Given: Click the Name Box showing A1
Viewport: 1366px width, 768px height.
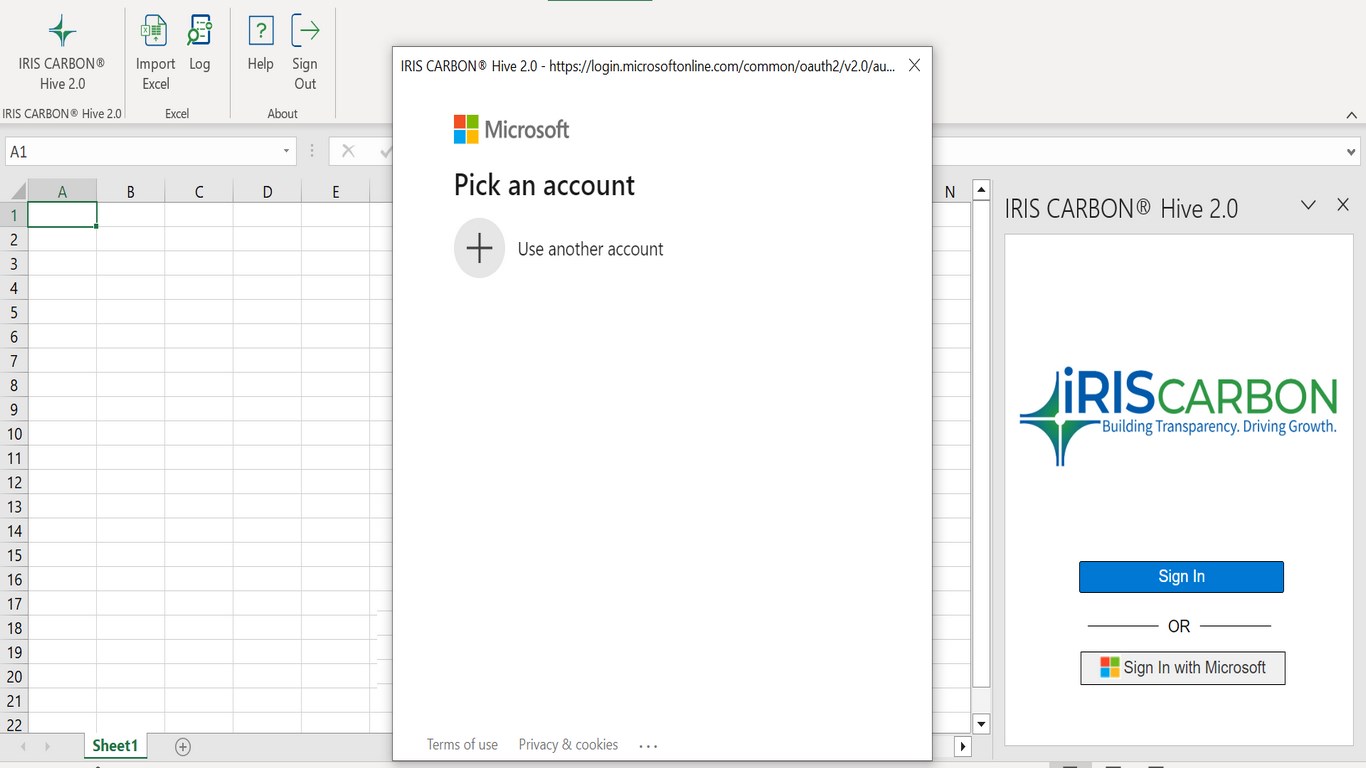Looking at the screenshot, I should pos(142,152).
